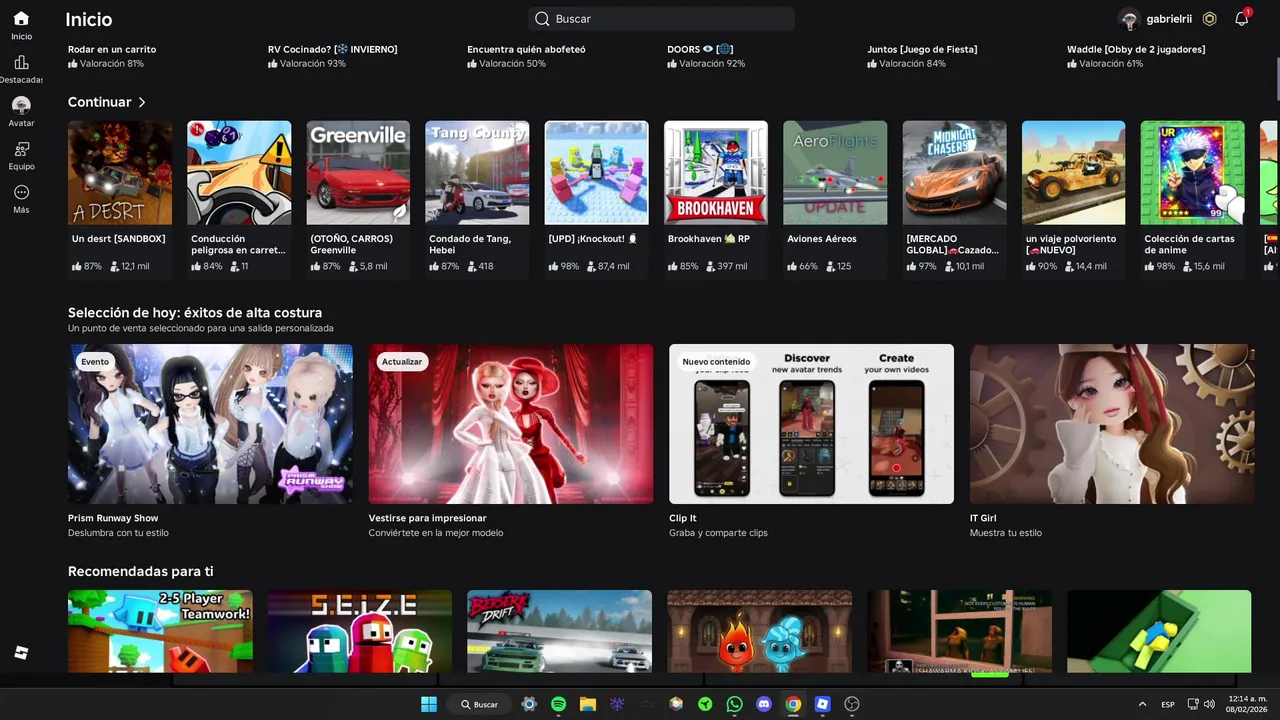The image size is (1280, 720).
Task: Click the ESP language indicator
Action: 1168,704
